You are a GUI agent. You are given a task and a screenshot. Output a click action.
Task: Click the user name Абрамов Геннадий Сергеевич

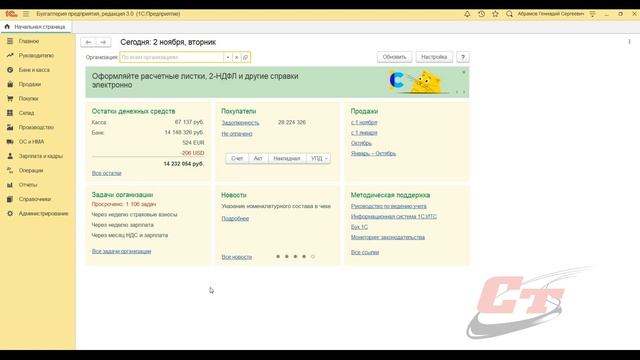[x=551, y=14]
